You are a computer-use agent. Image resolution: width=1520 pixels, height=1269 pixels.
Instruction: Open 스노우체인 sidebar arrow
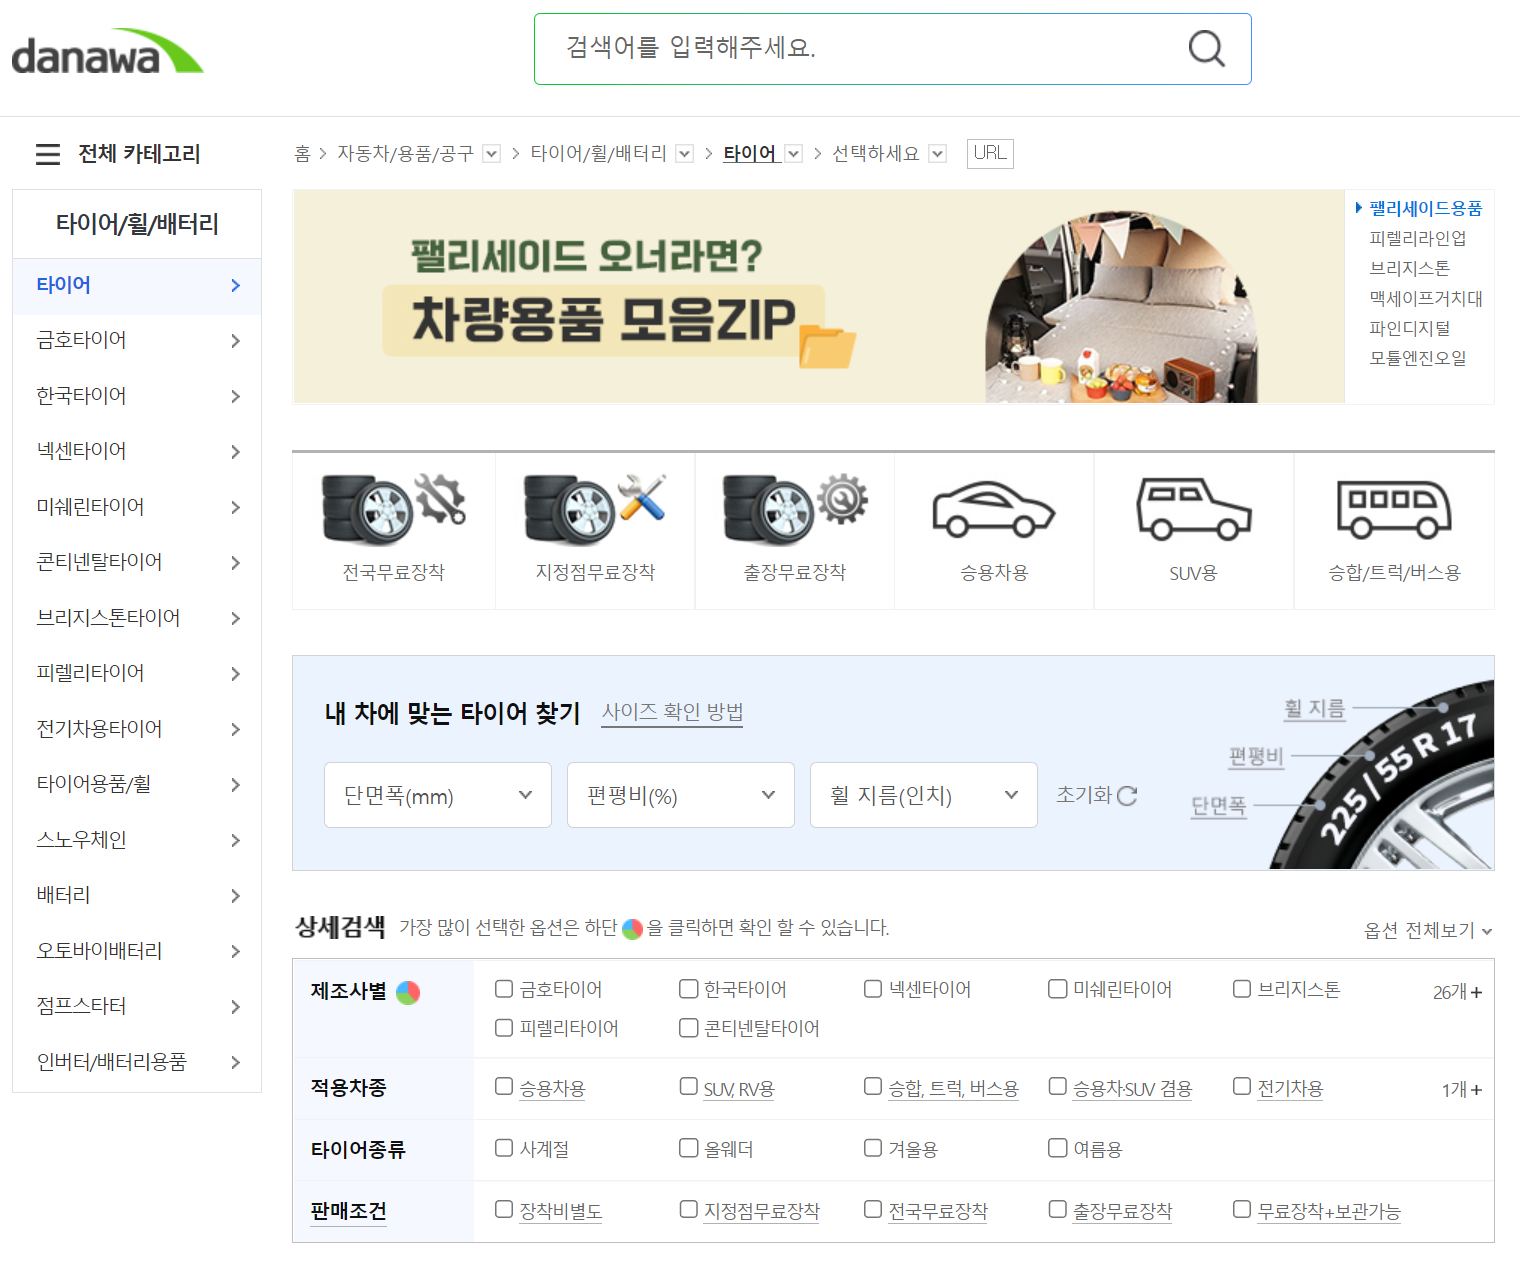pyautogui.click(x=235, y=840)
